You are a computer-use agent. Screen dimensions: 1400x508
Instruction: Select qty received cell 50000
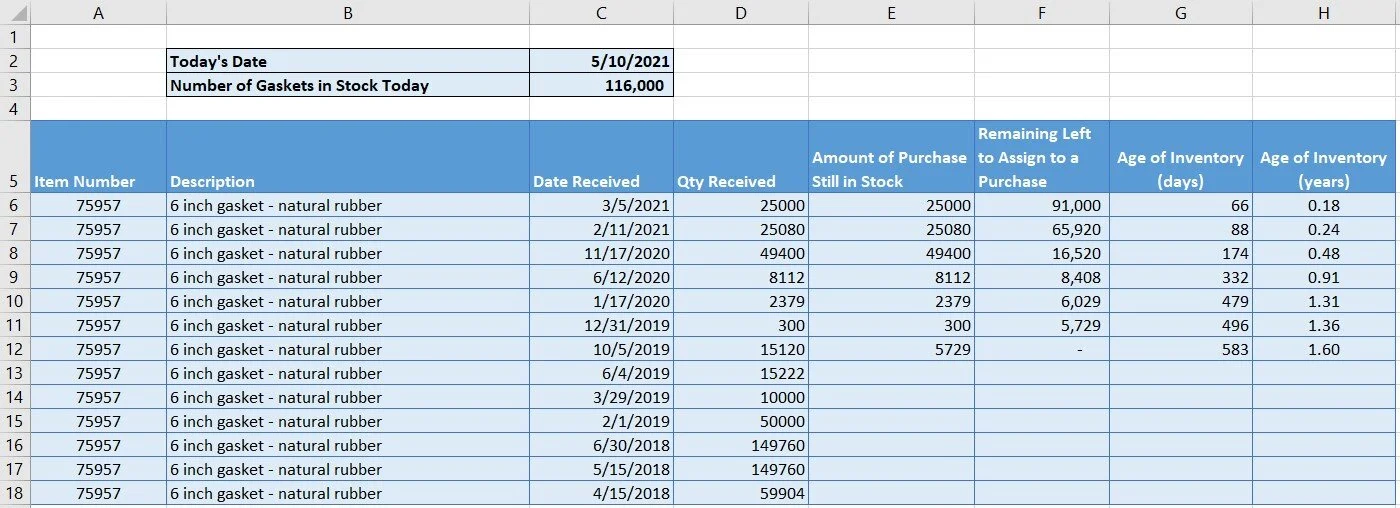[741, 422]
